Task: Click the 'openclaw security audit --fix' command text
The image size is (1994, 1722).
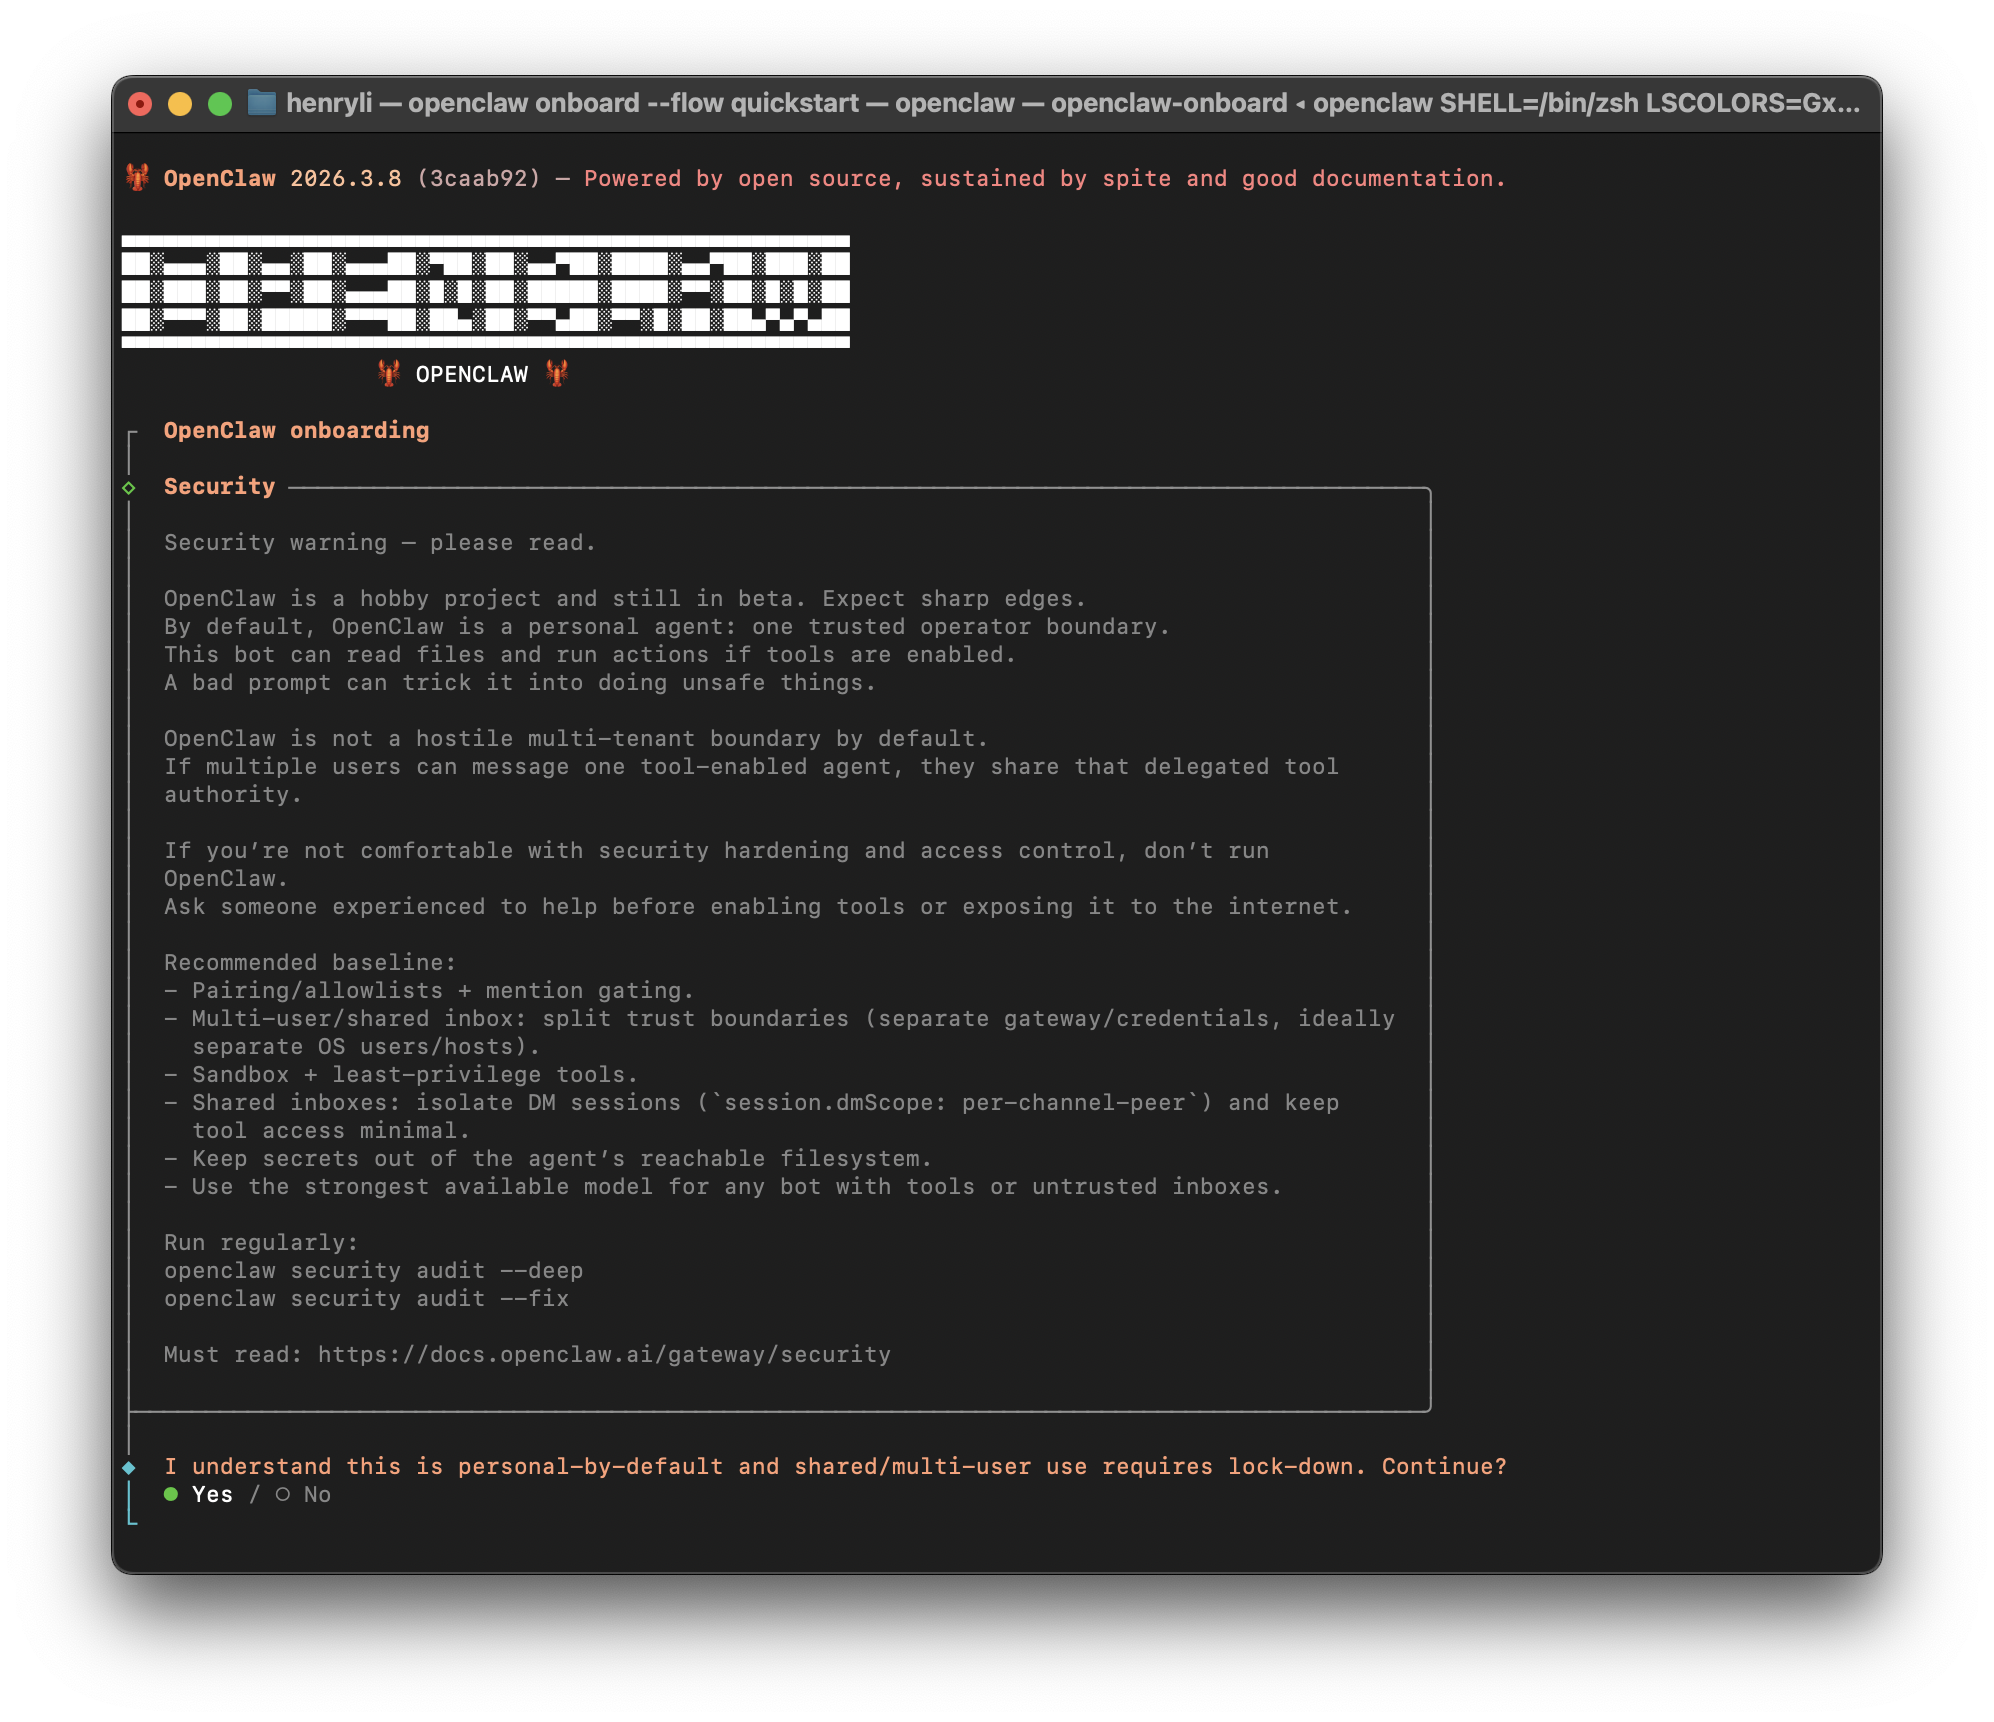Action: point(366,1299)
